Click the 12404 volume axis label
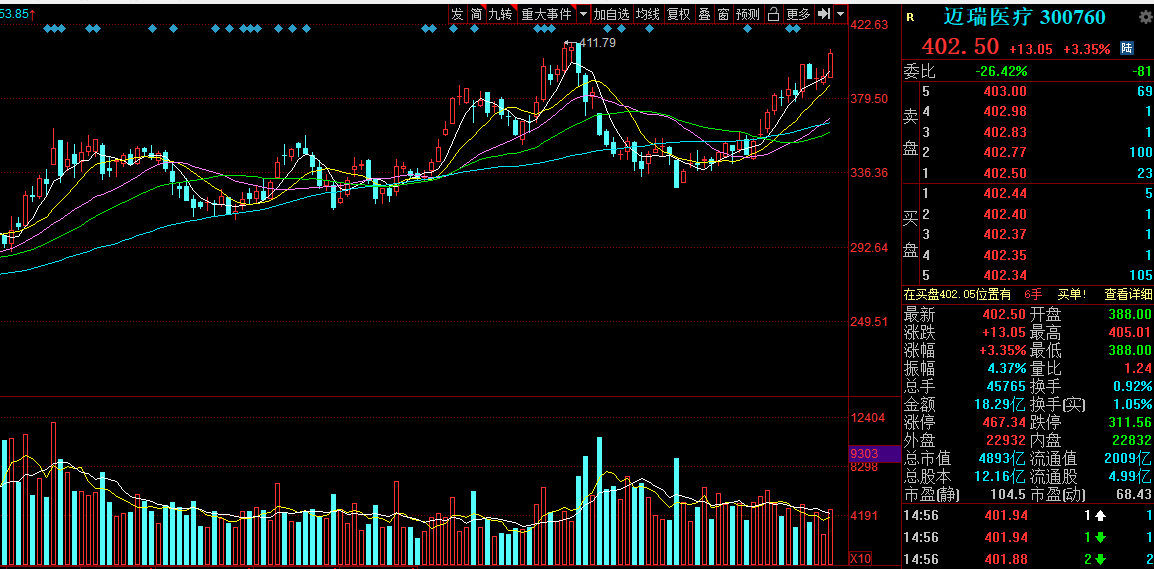Screen dimensions: 1154x569 pyautogui.click(x=868, y=417)
